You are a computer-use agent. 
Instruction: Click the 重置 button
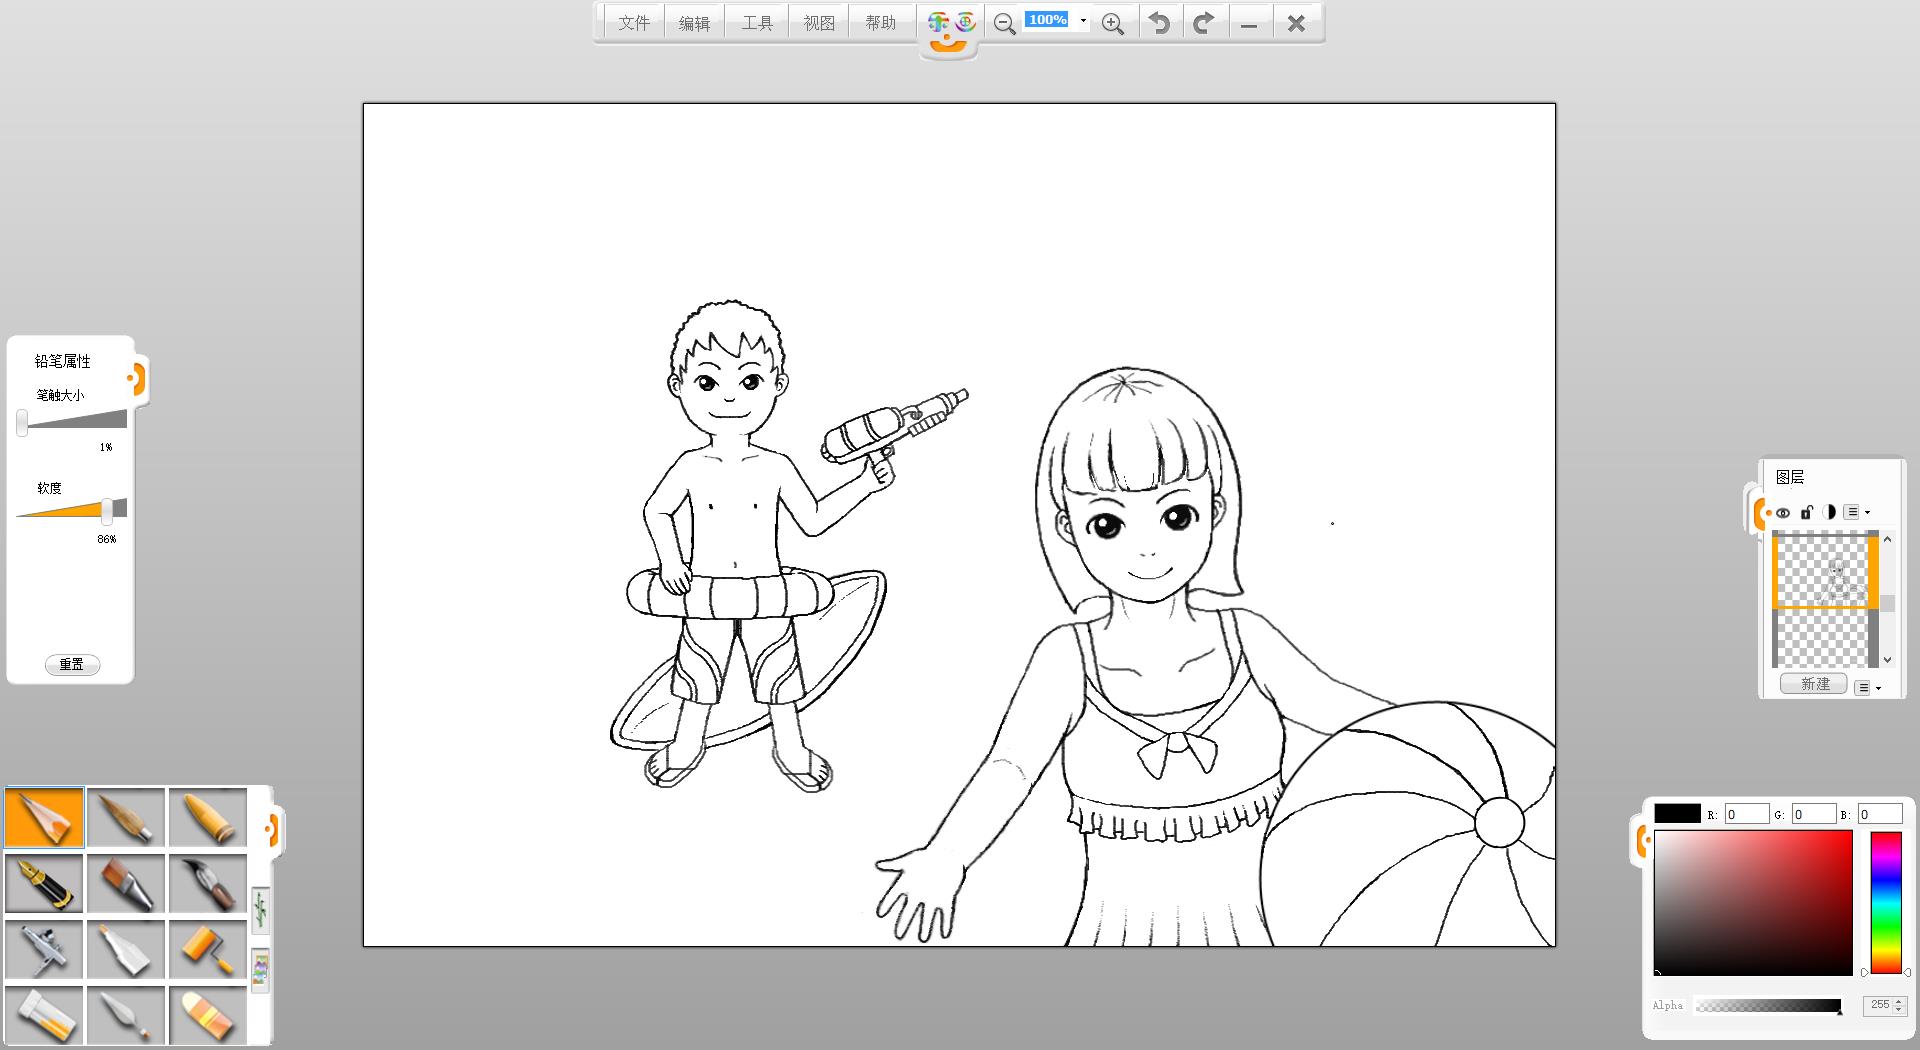tap(72, 665)
